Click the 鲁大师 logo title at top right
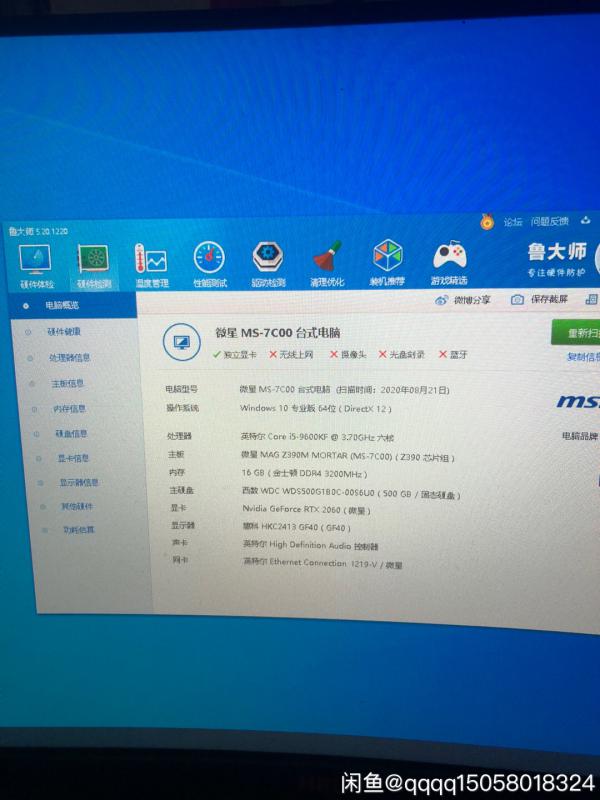600x800 pixels. pos(557,252)
